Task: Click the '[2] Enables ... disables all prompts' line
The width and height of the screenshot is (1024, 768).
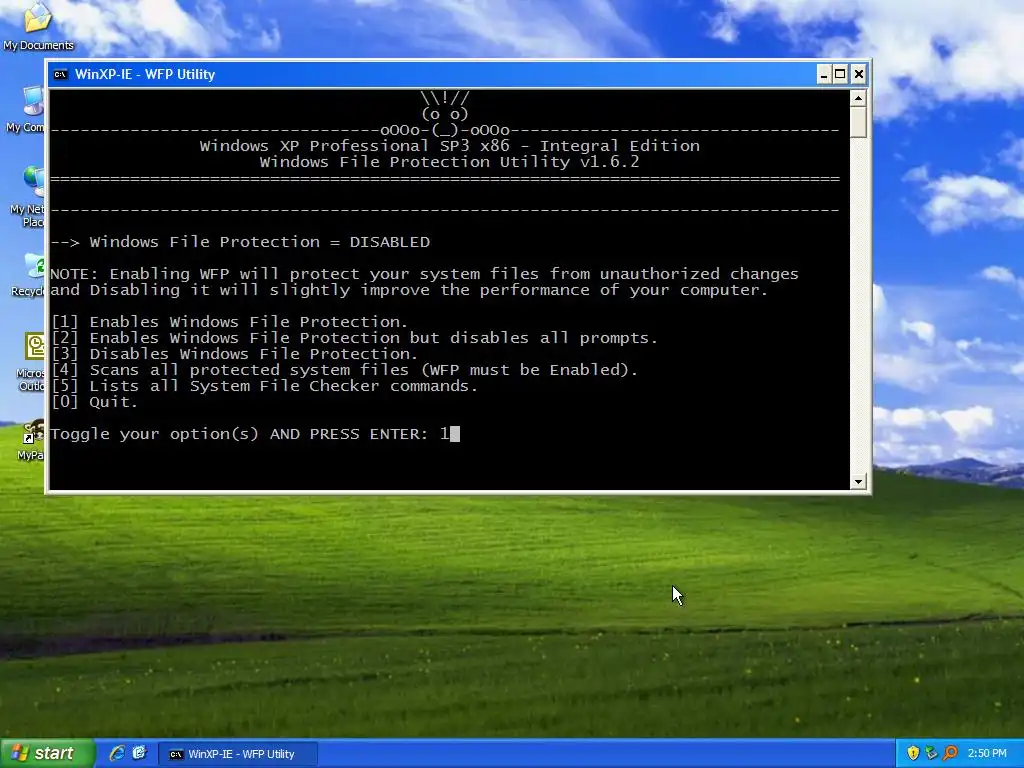Action: pyautogui.click(x=354, y=338)
